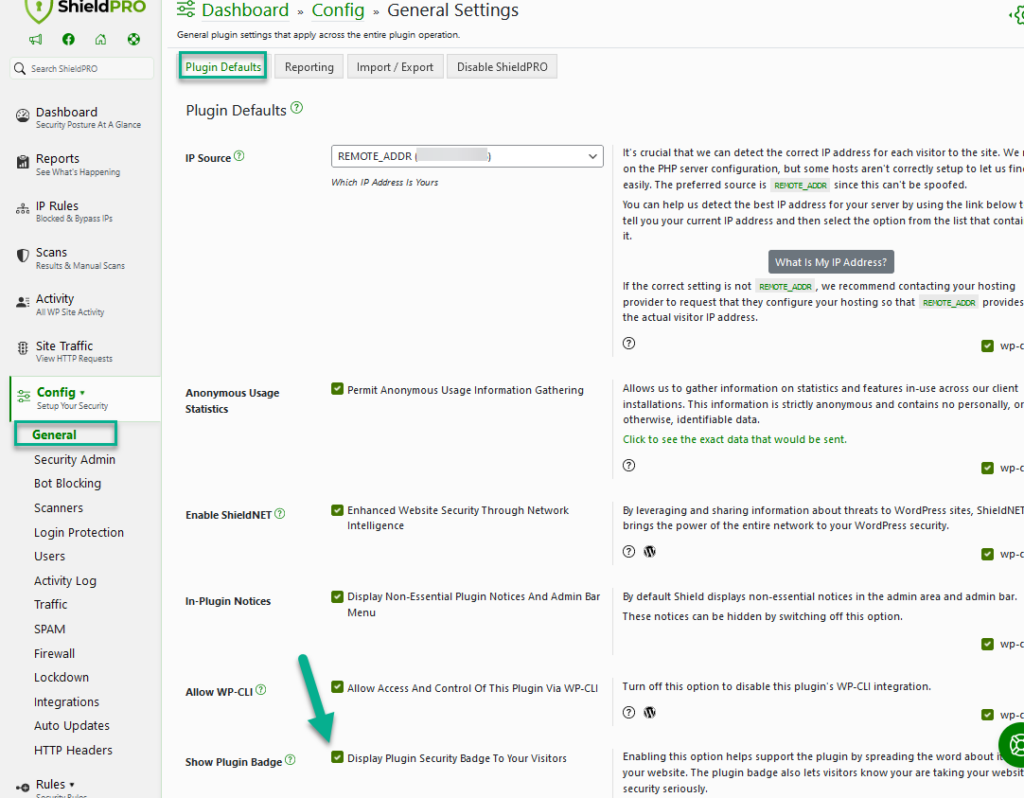Open the WordPress icon in ShieldNET description
Image resolution: width=1024 pixels, height=798 pixels.
click(649, 551)
